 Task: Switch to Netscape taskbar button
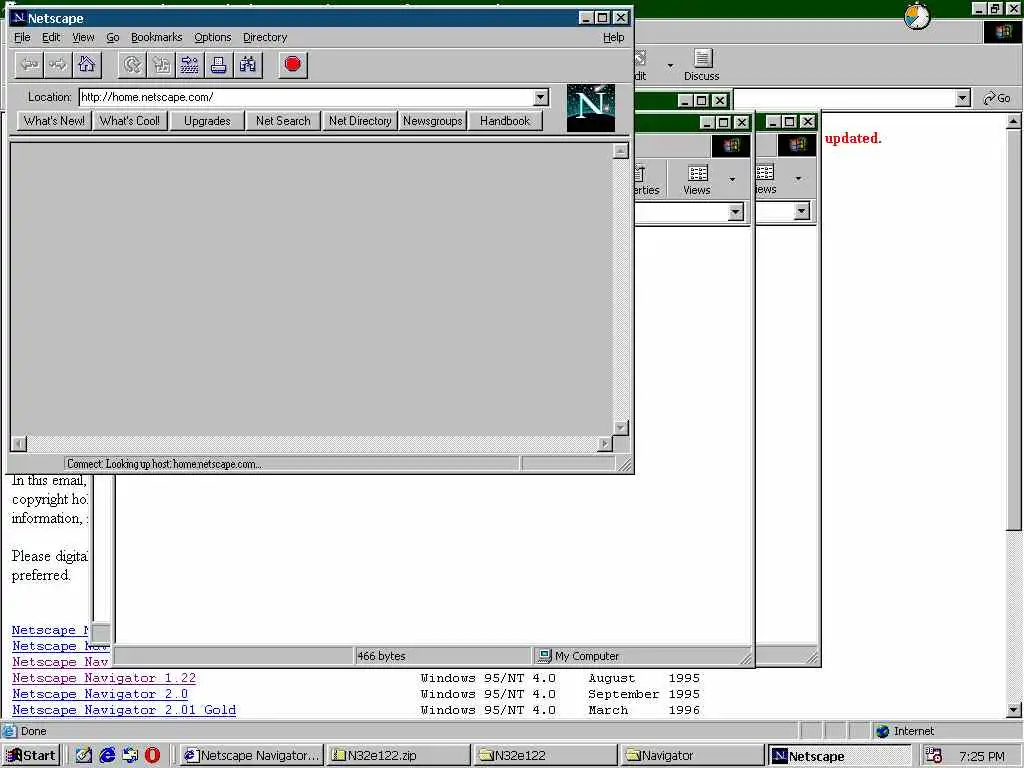click(x=839, y=756)
